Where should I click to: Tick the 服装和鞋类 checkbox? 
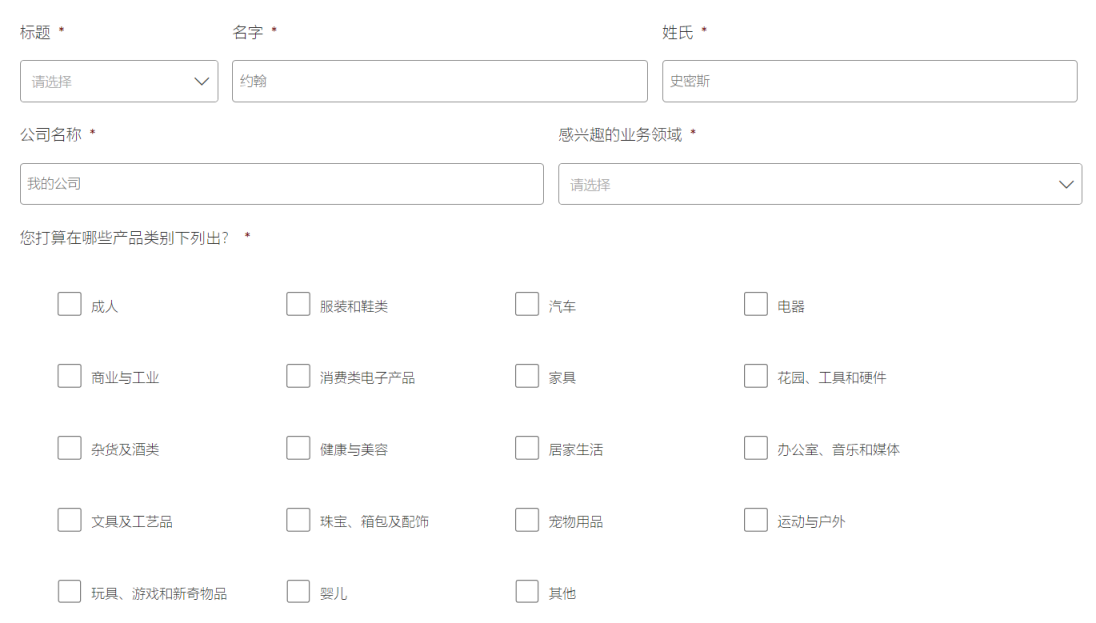coord(298,304)
